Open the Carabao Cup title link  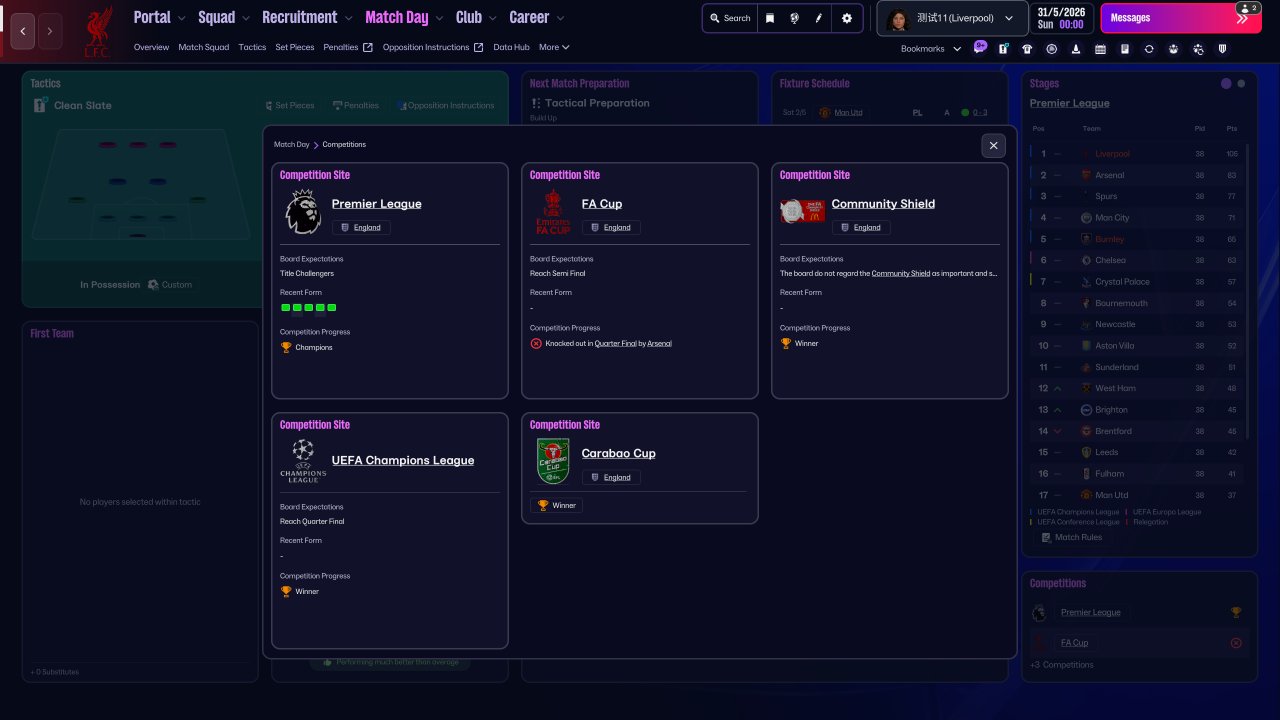[x=619, y=454]
